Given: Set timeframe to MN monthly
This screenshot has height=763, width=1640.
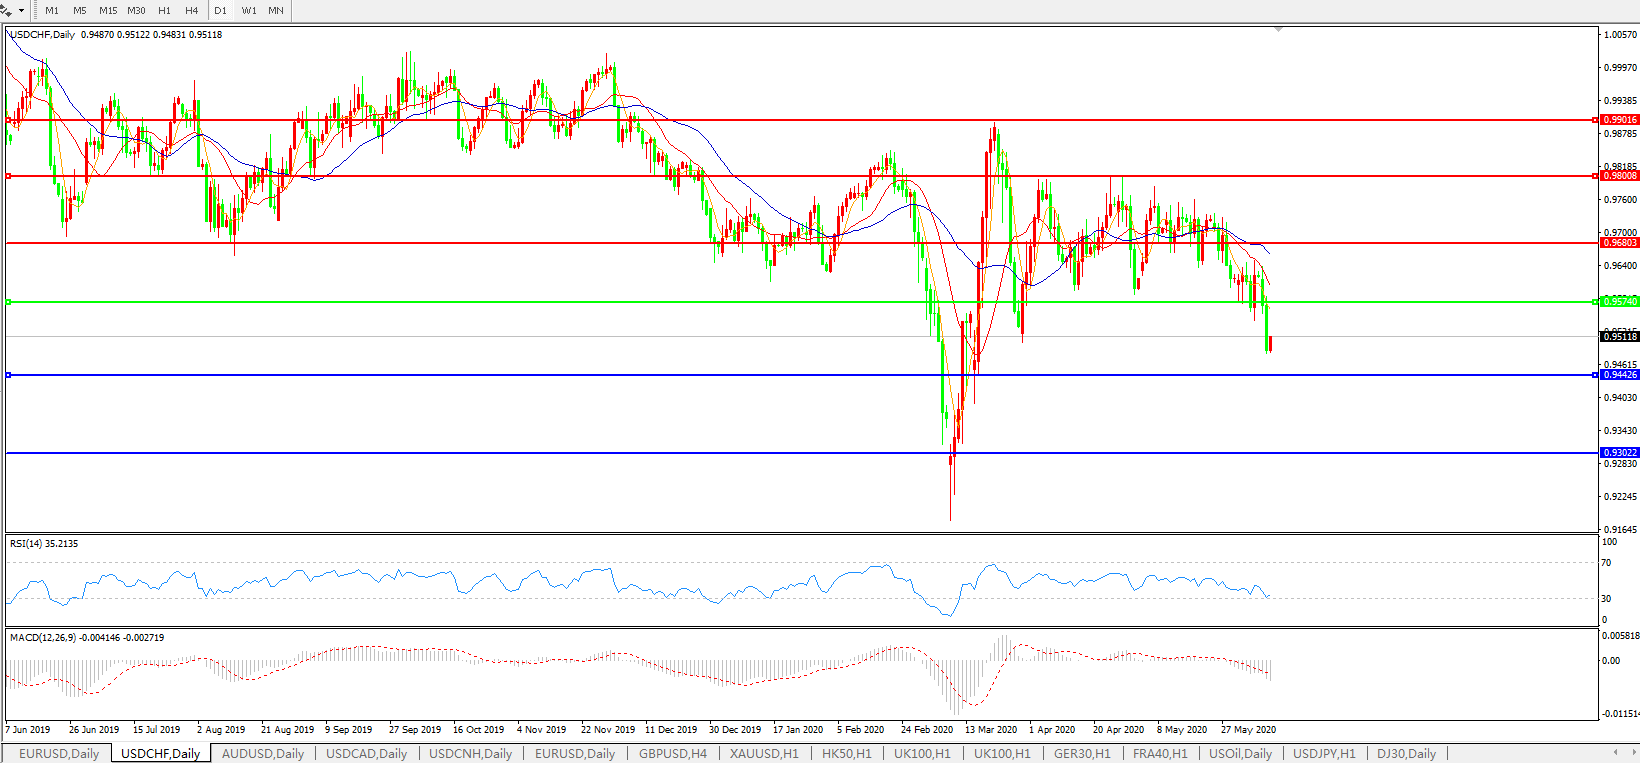Looking at the screenshot, I should pos(276,11).
